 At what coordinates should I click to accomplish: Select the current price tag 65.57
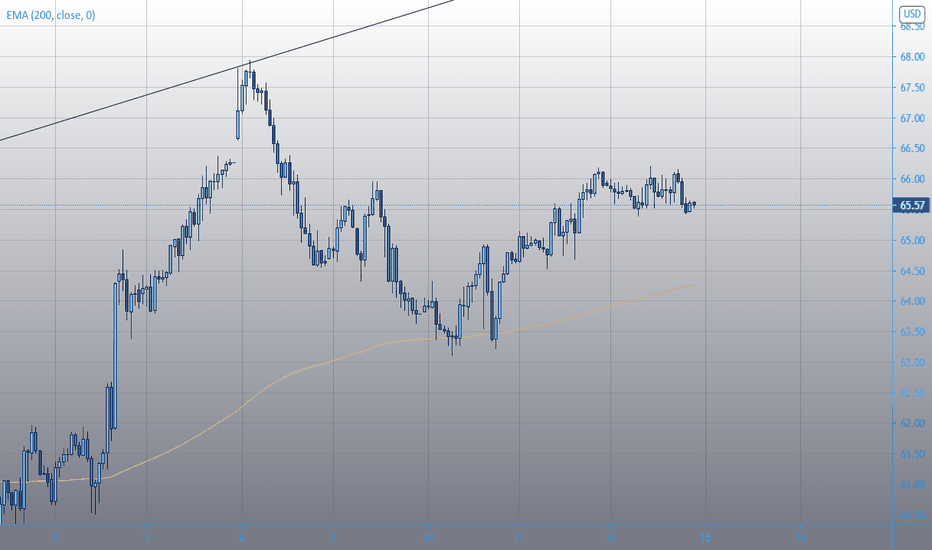point(911,206)
